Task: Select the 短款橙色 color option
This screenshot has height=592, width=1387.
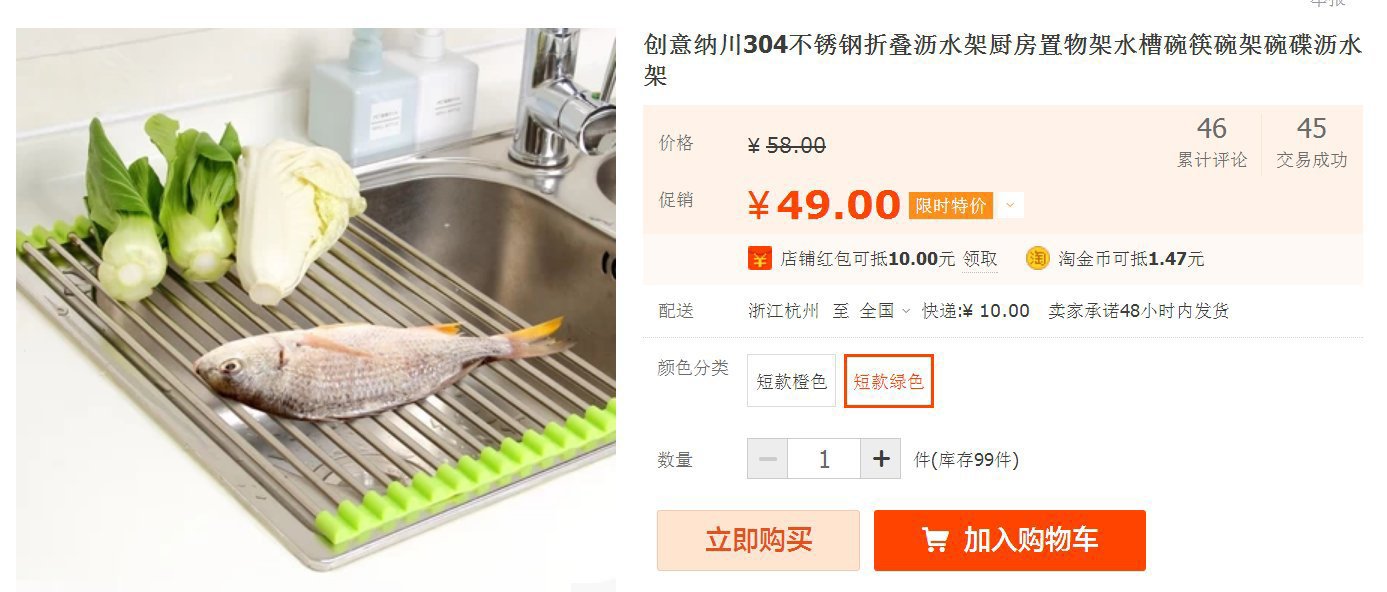Action: 791,381
